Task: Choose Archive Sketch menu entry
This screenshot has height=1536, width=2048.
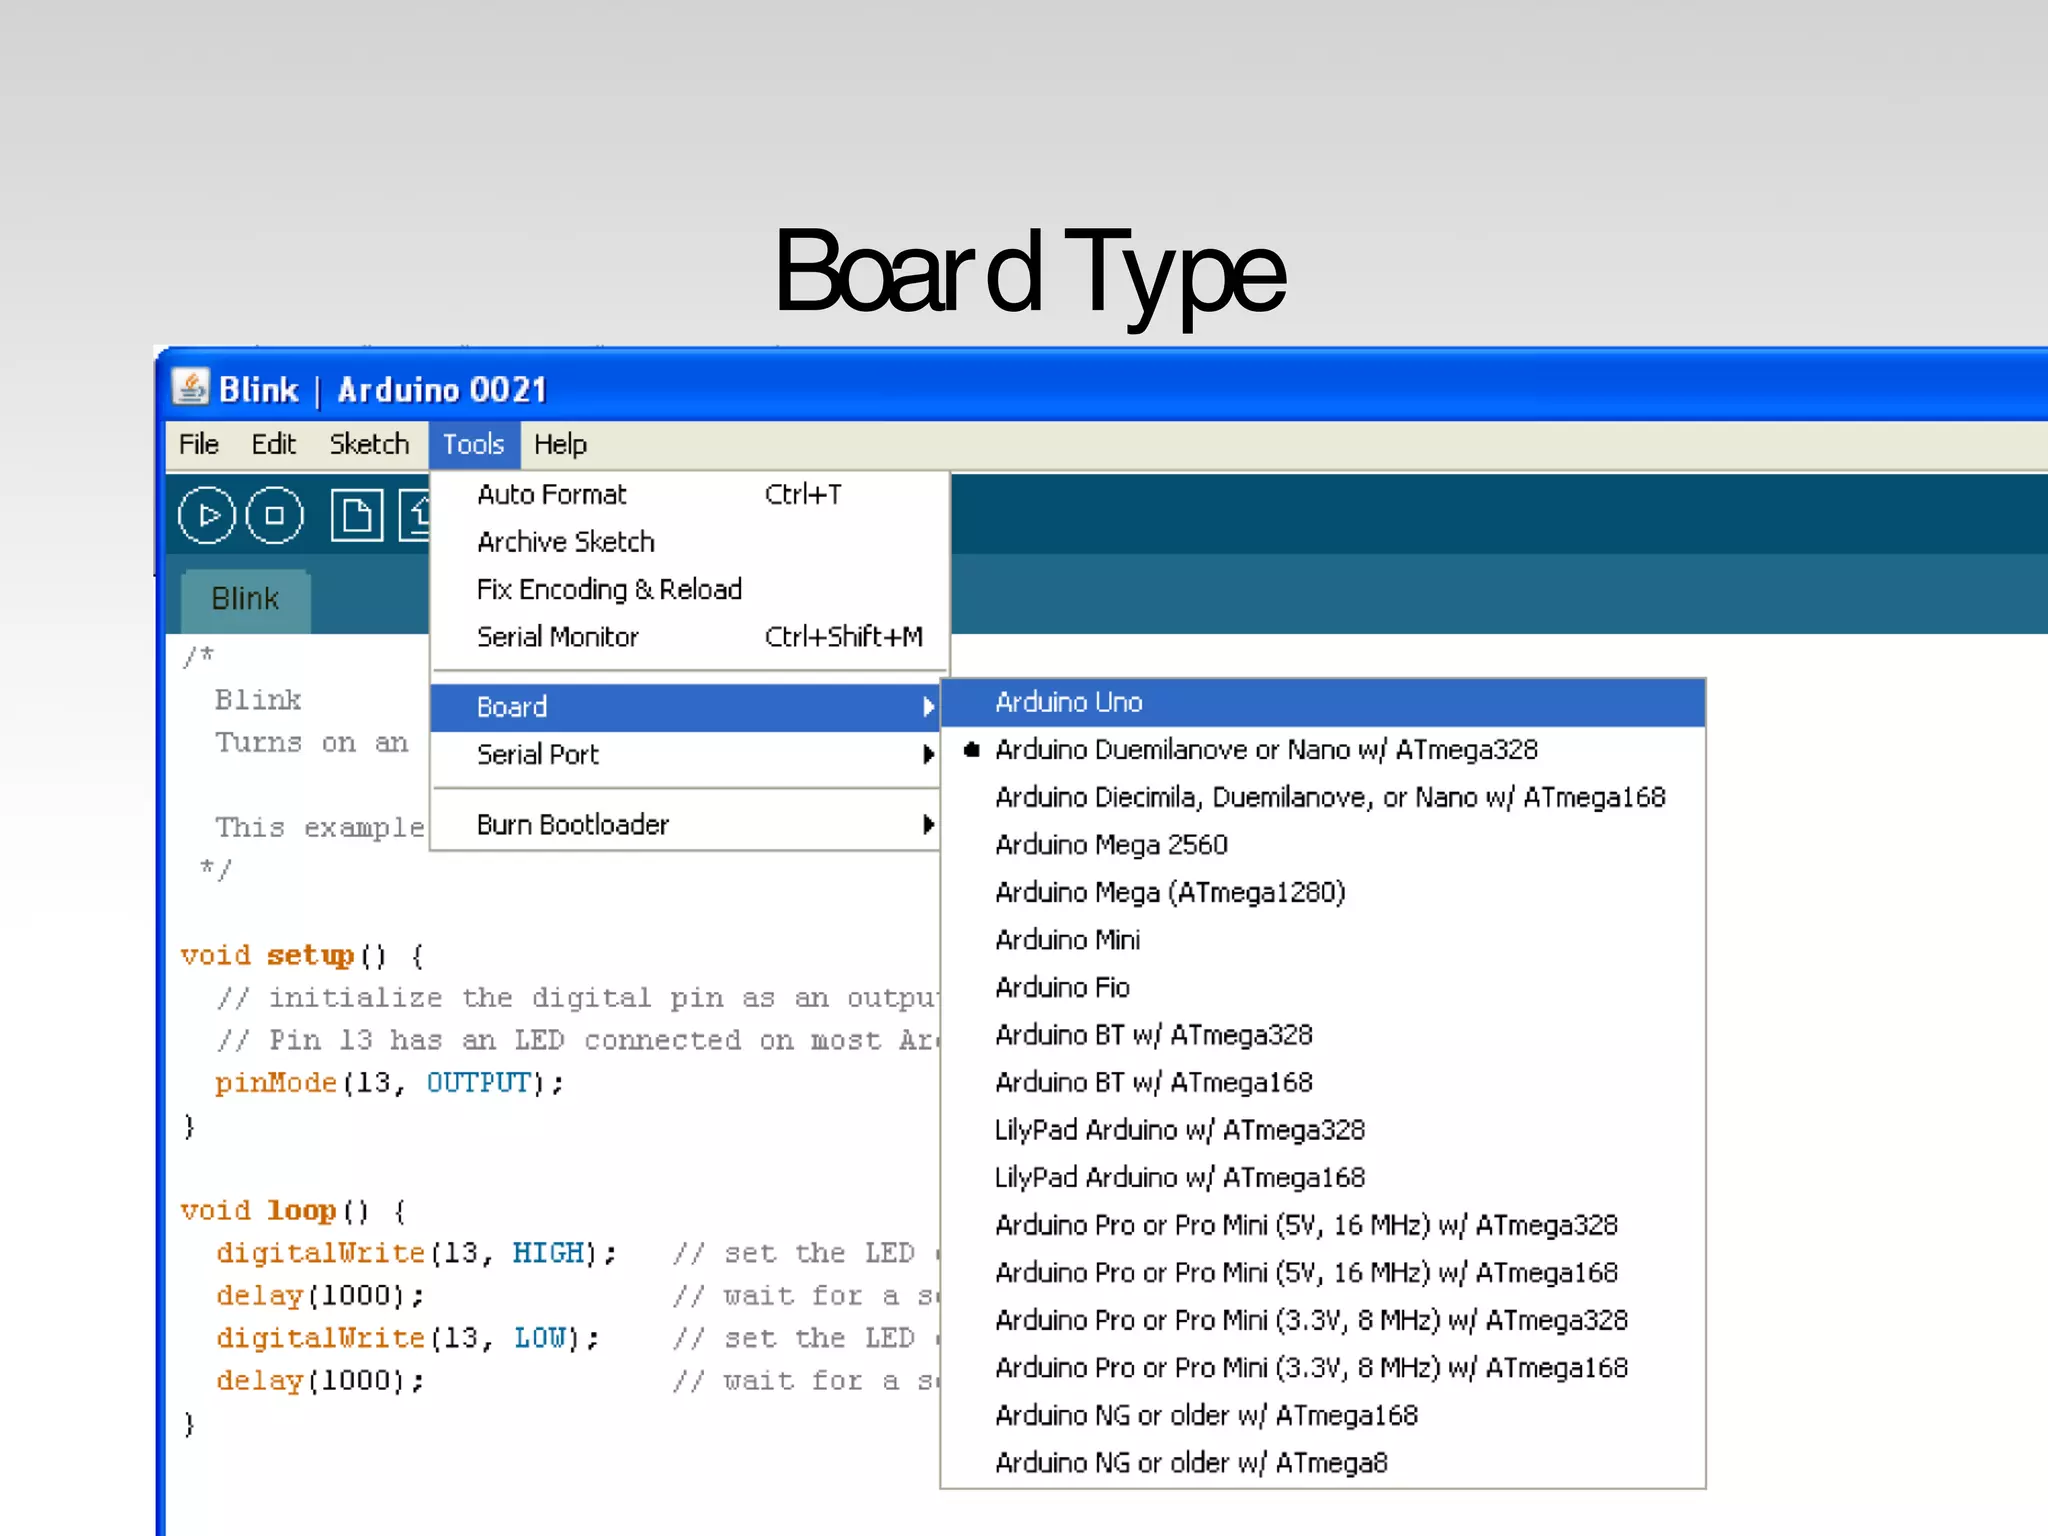Action: (x=689, y=542)
